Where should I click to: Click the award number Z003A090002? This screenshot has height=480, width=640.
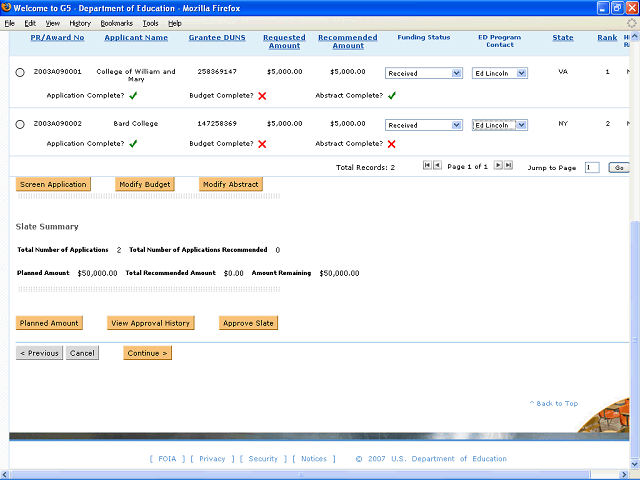click(58, 124)
